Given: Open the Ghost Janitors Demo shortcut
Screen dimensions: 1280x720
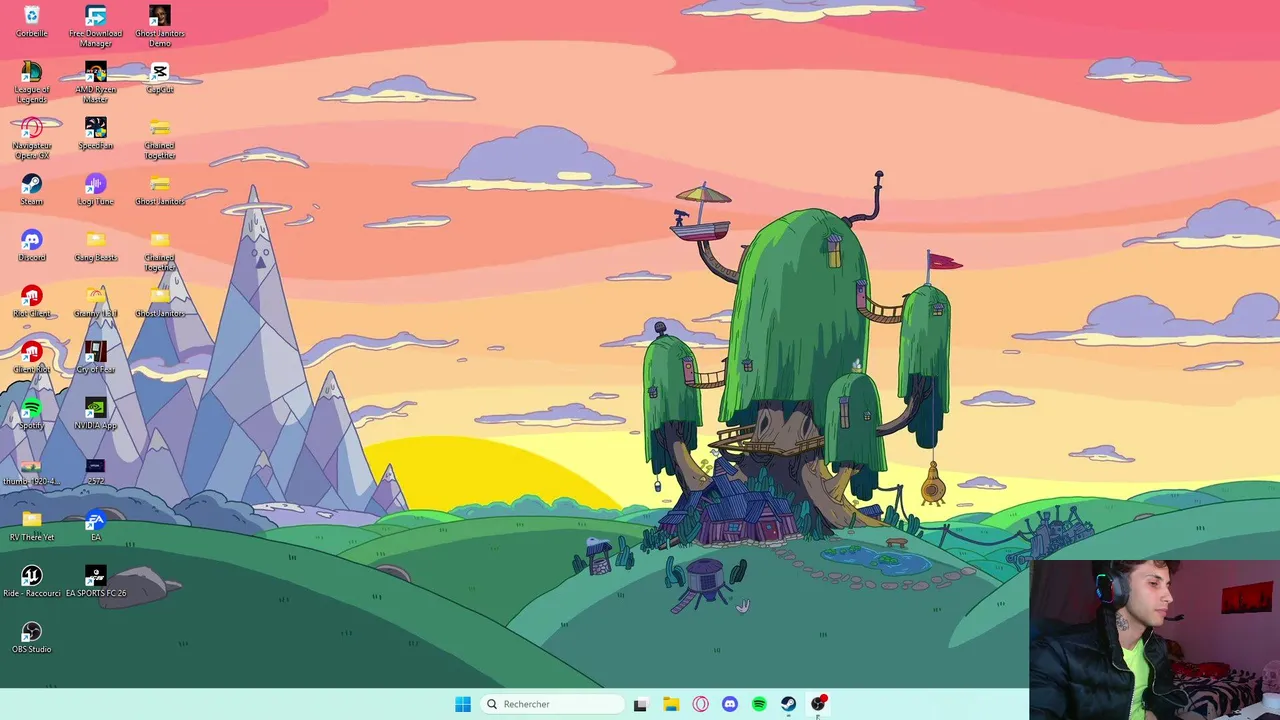Looking at the screenshot, I should (160, 26).
